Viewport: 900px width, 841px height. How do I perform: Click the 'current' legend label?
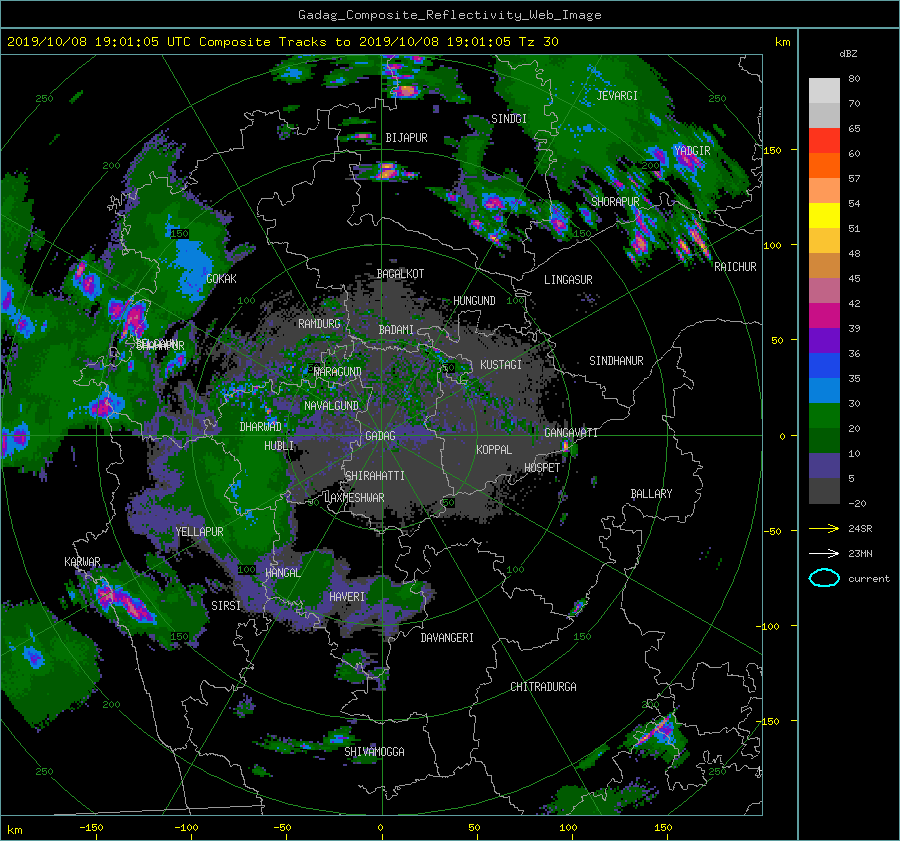869,579
